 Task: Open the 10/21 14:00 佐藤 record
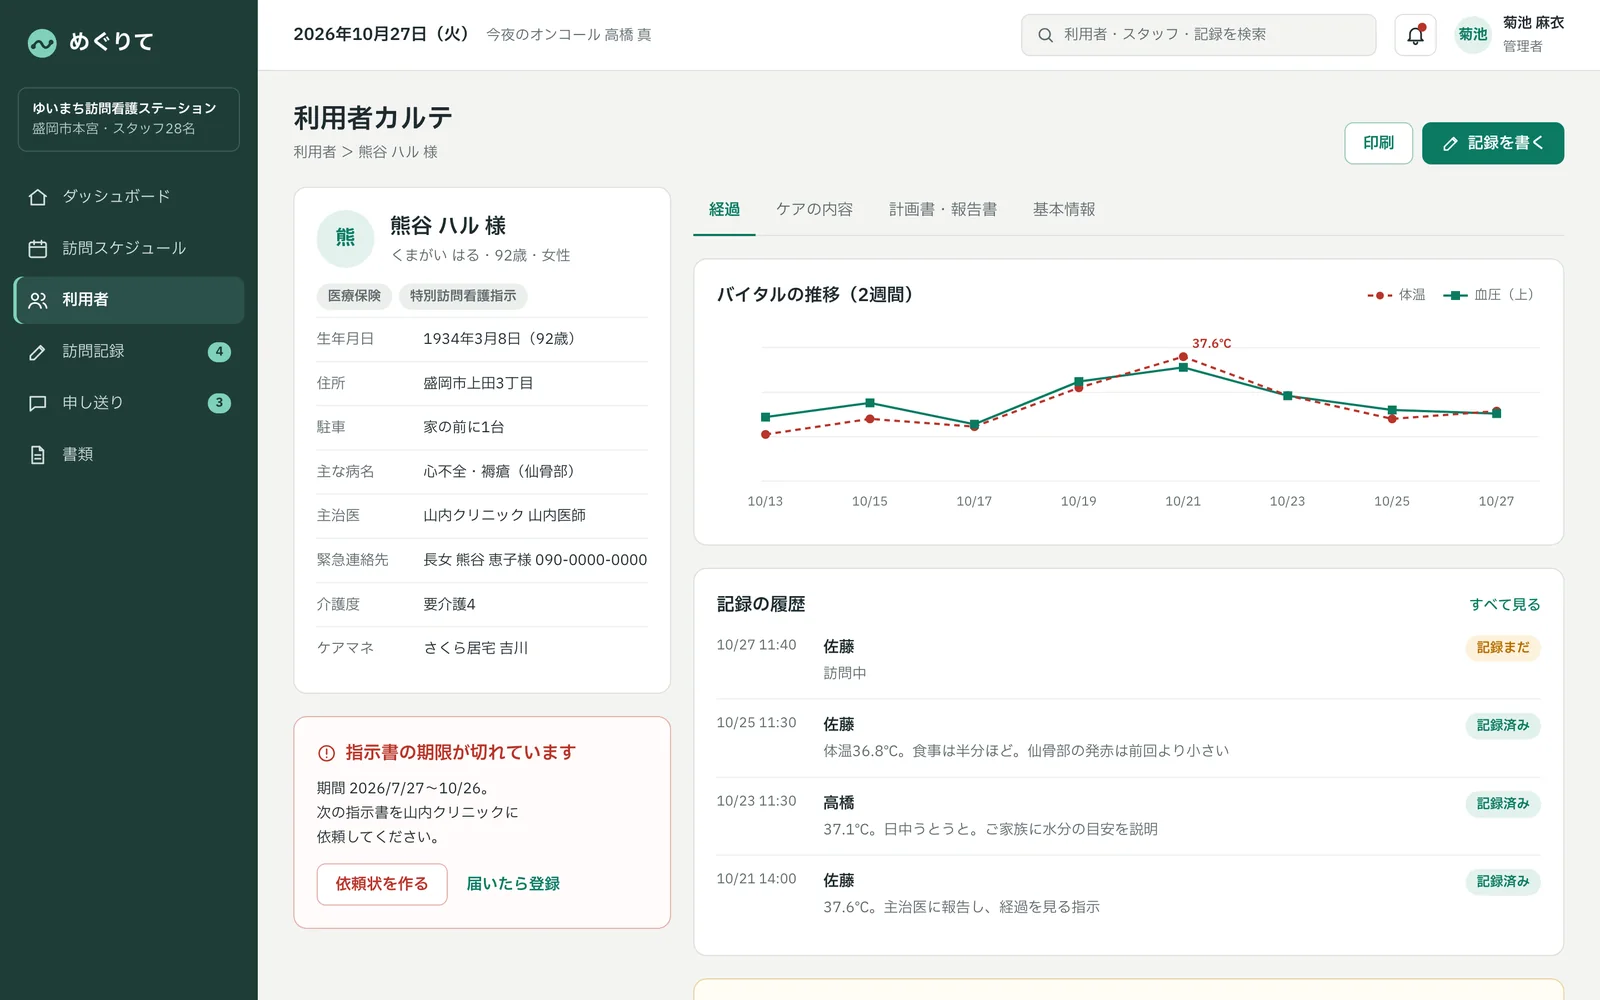[x=1128, y=894]
